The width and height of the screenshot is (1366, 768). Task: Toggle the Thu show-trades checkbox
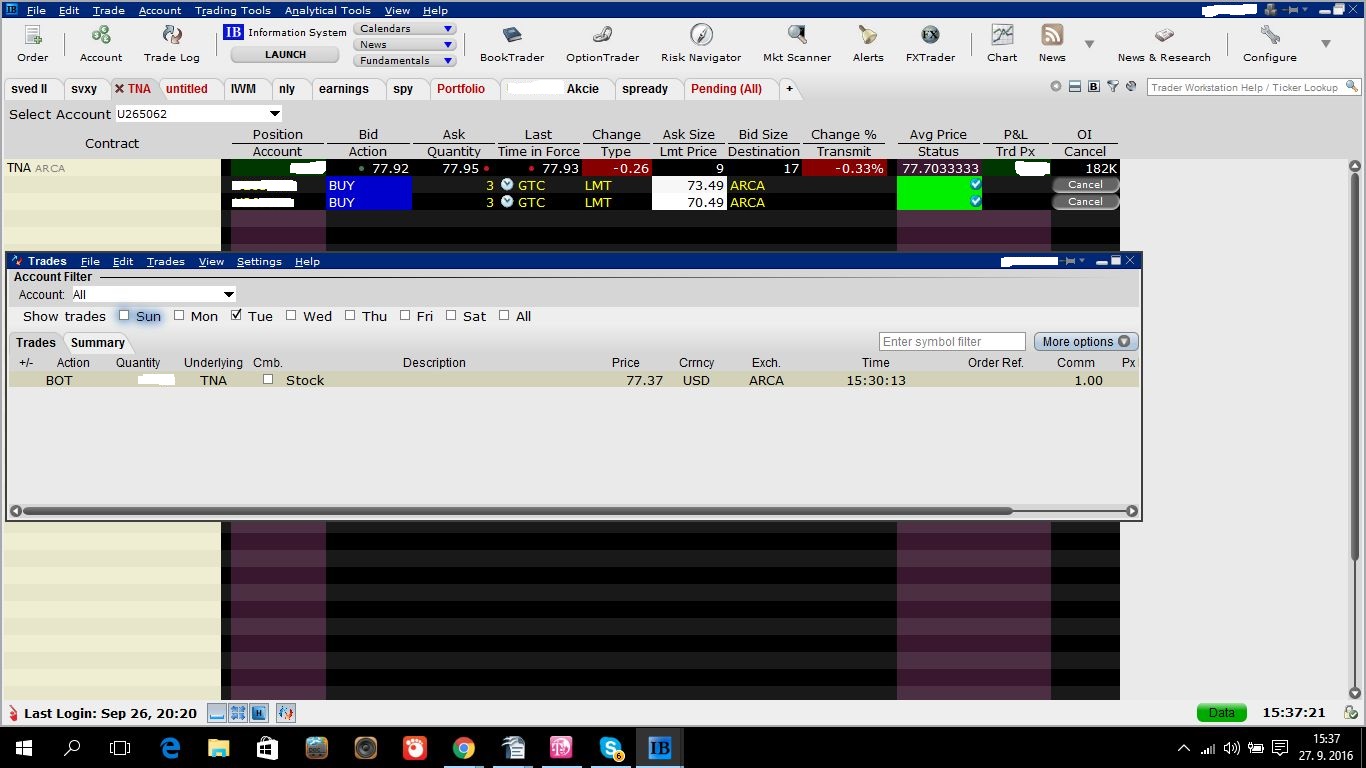[350, 315]
